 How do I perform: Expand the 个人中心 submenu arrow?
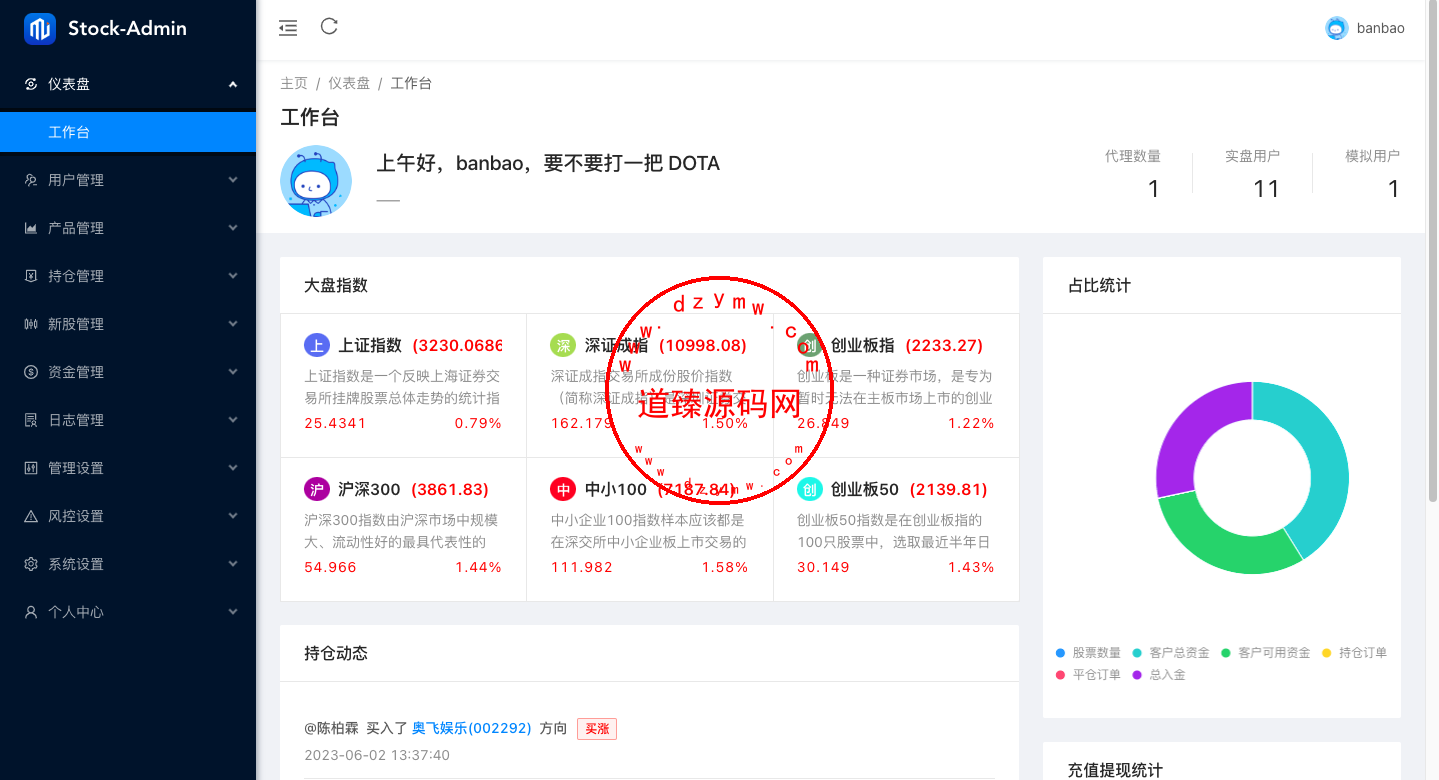[233, 612]
